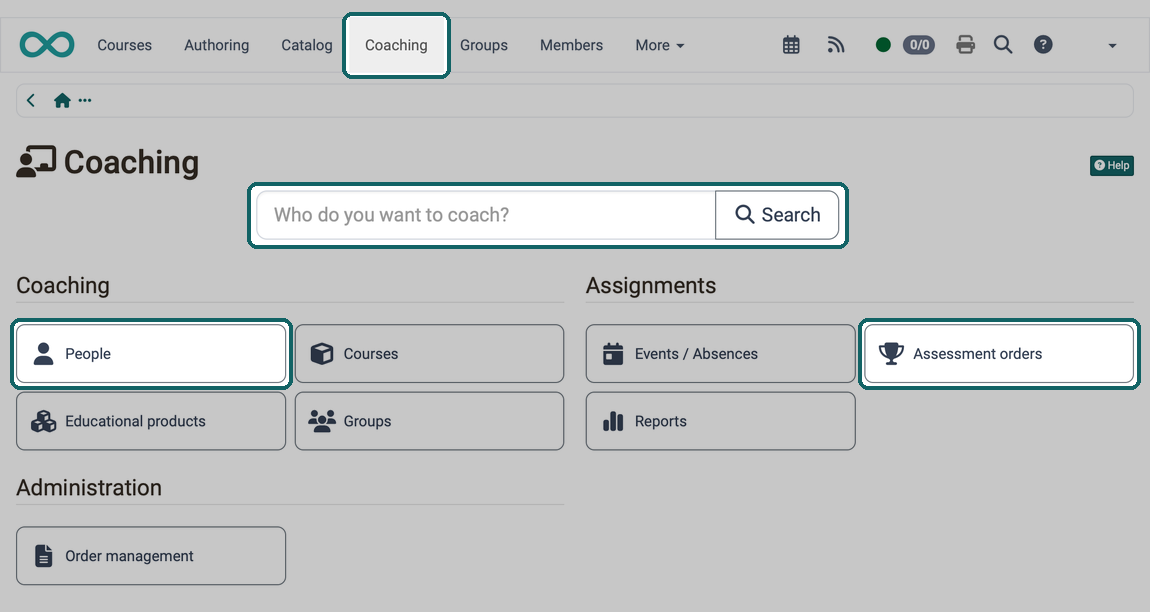Click the green Help button
1150x612 pixels.
pyautogui.click(x=1111, y=165)
